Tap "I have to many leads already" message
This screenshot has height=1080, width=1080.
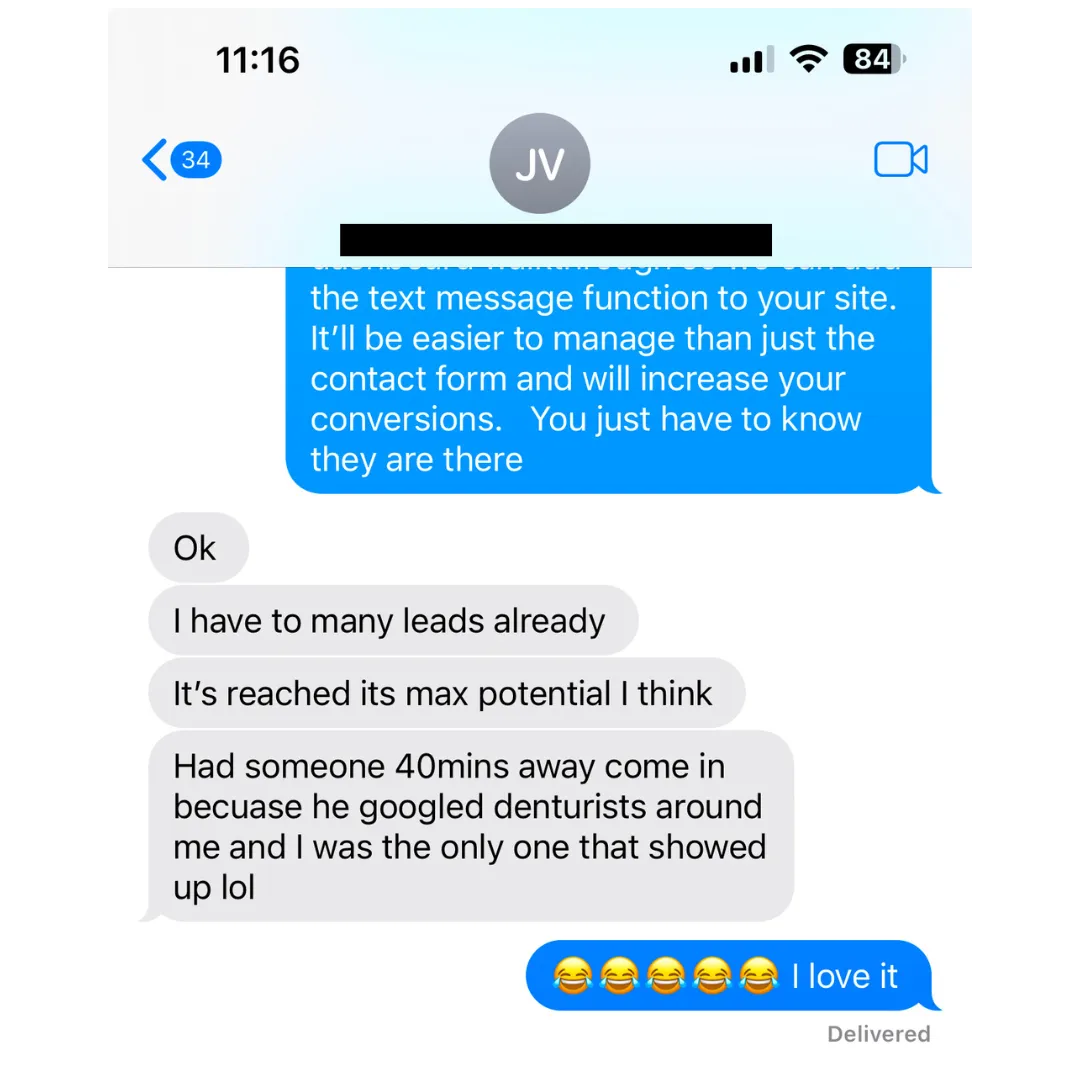tap(393, 621)
